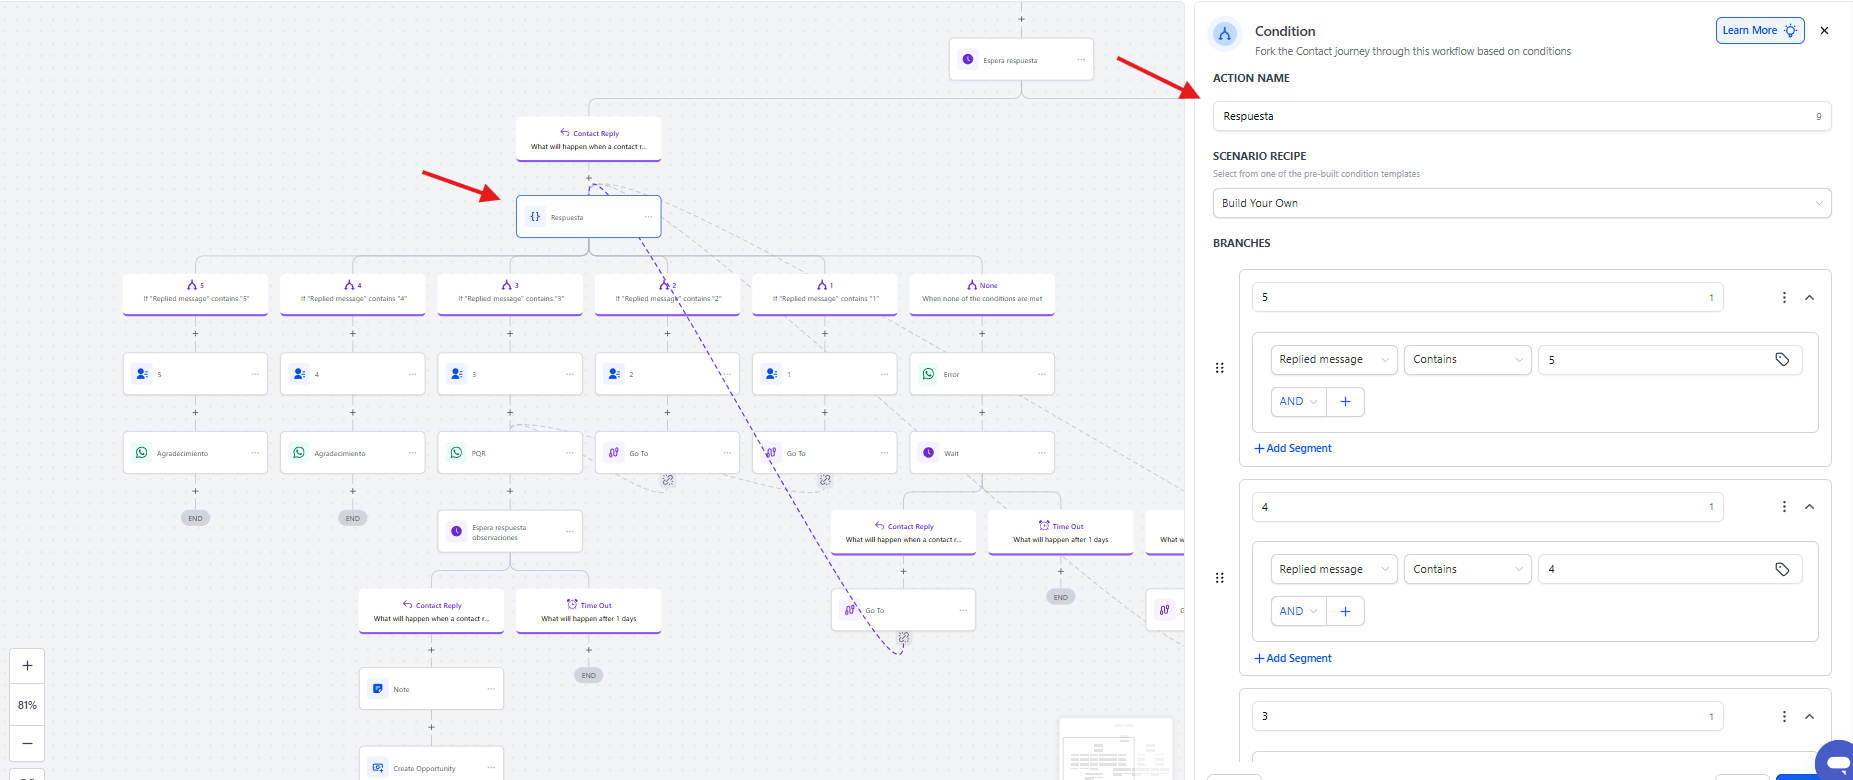1853x780 pixels.
Task: Click Learn More button
Action: (1759, 31)
